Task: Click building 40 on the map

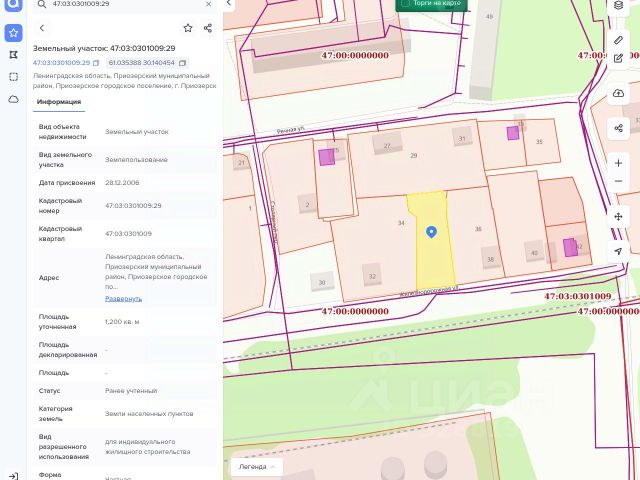Action: pos(534,252)
